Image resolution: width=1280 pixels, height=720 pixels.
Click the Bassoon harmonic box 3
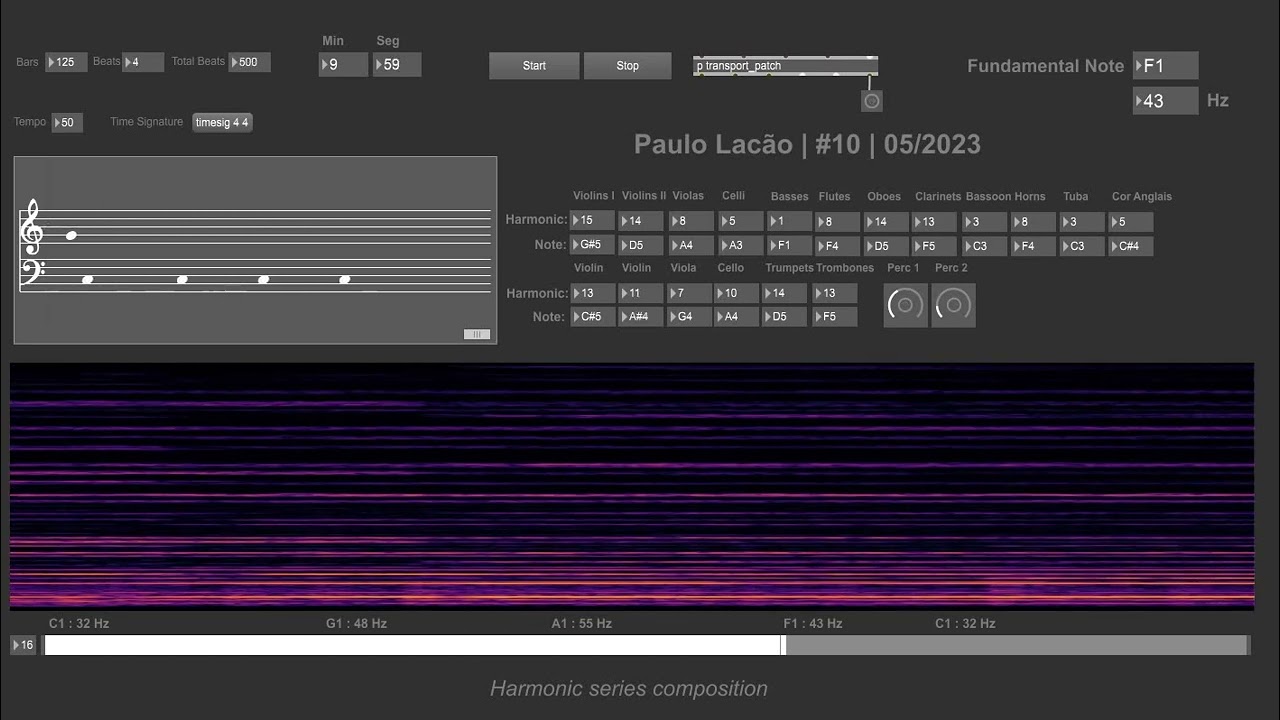point(984,221)
